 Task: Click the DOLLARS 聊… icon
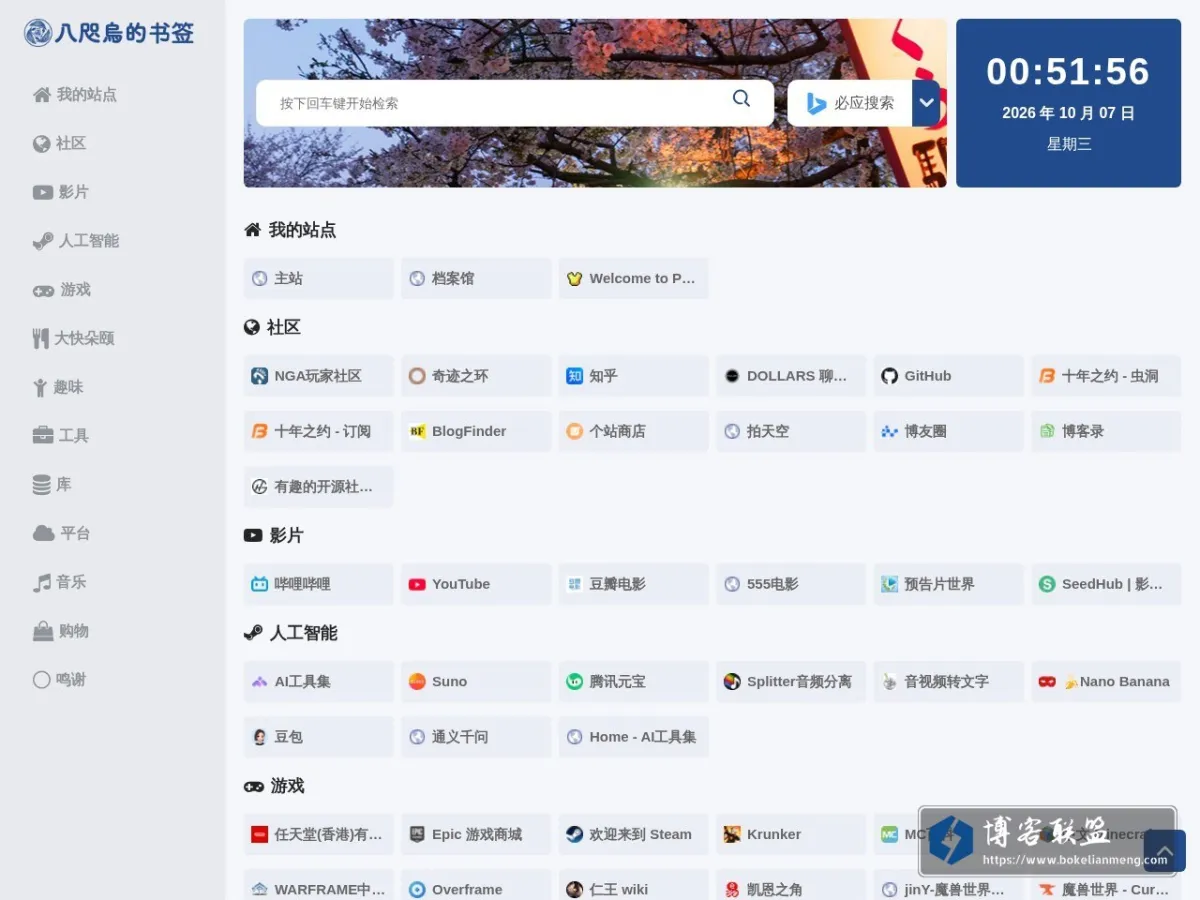coord(732,376)
